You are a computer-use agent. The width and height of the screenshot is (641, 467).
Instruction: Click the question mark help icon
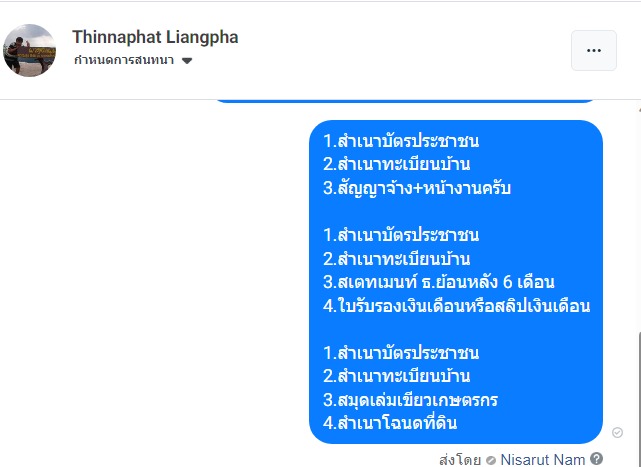point(597,458)
